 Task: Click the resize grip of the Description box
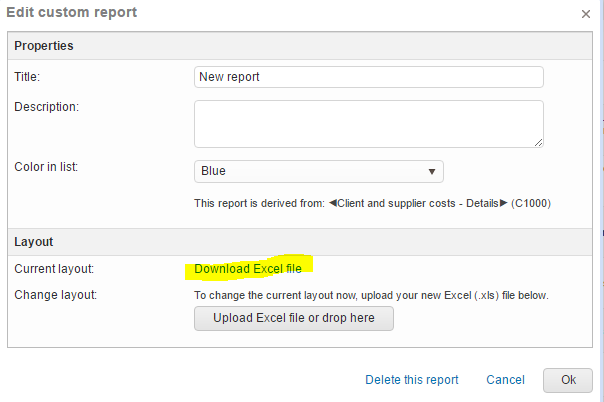538,142
